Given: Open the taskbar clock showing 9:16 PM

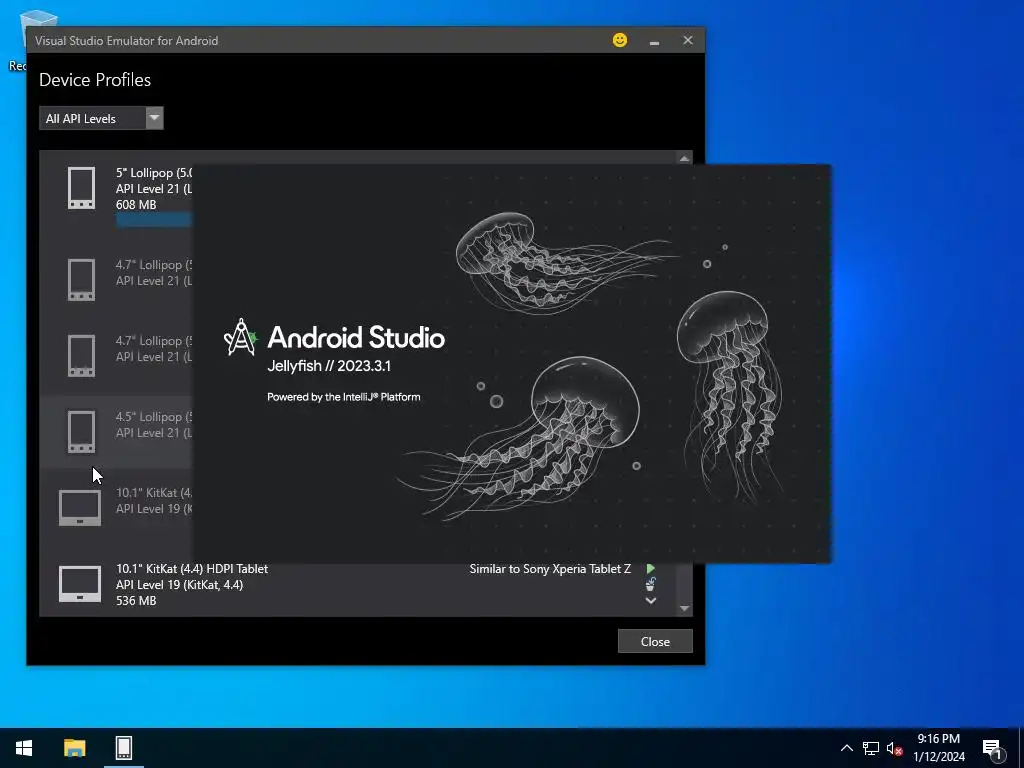Looking at the screenshot, I should [x=939, y=748].
